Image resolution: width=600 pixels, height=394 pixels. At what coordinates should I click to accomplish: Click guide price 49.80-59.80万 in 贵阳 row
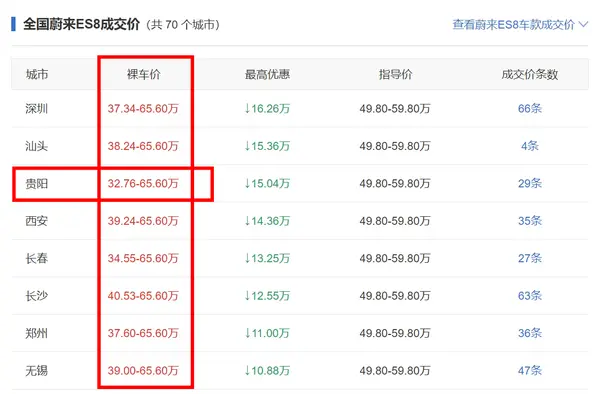coord(395,183)
